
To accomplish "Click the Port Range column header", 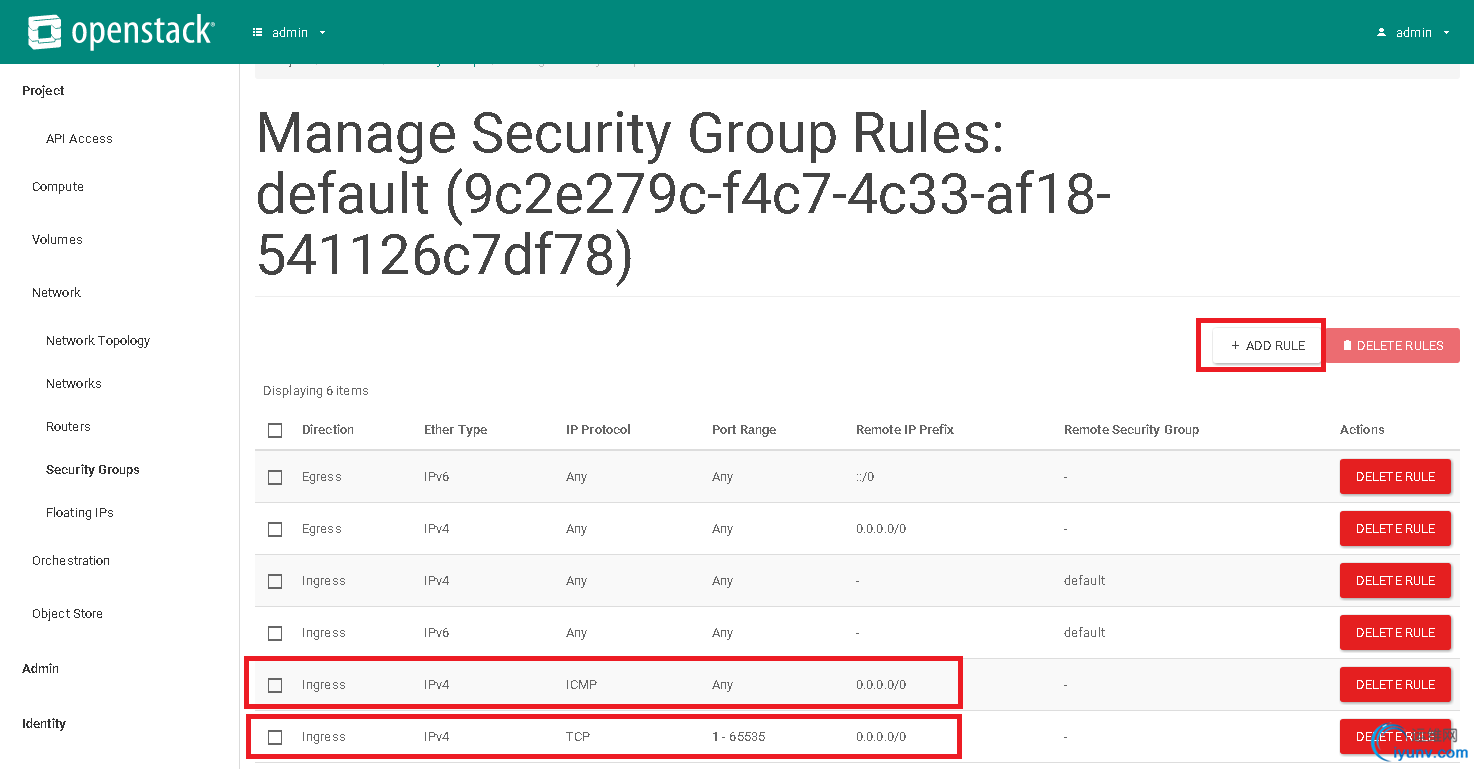I will 744,430.
